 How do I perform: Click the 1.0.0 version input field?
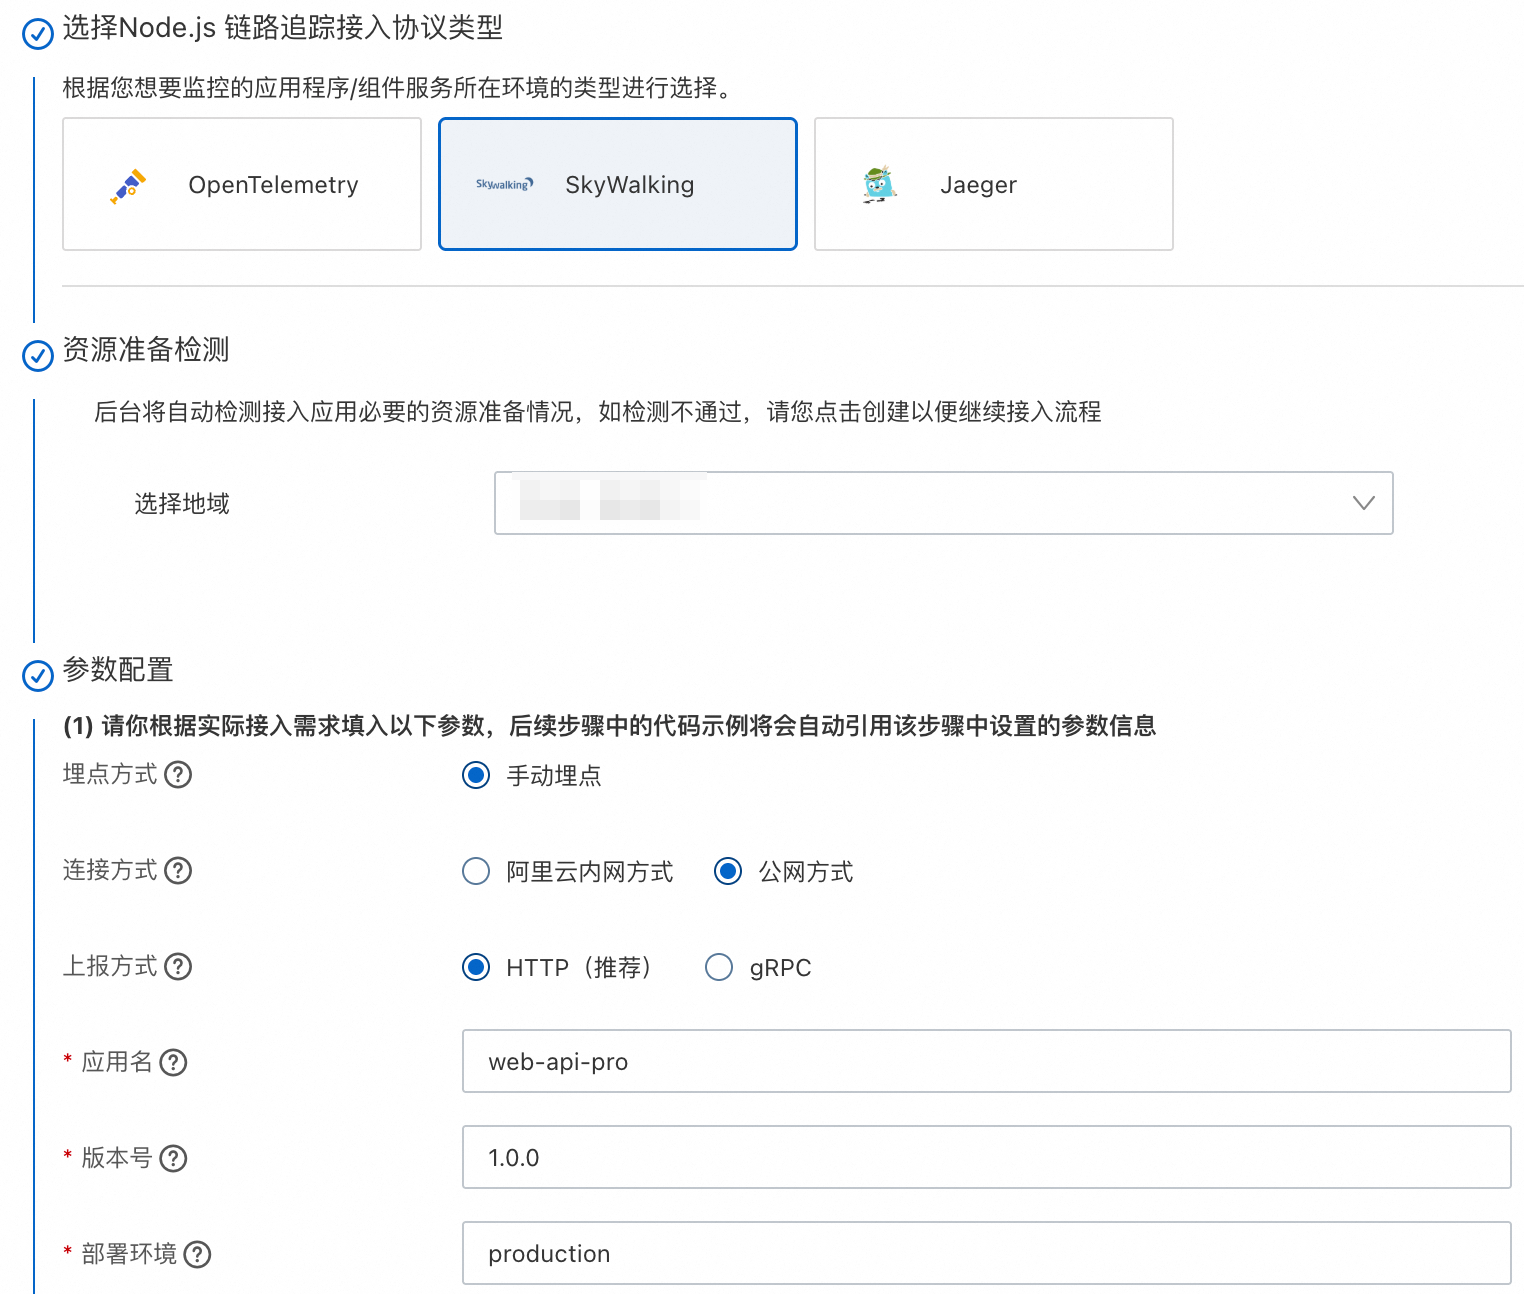985,1157
